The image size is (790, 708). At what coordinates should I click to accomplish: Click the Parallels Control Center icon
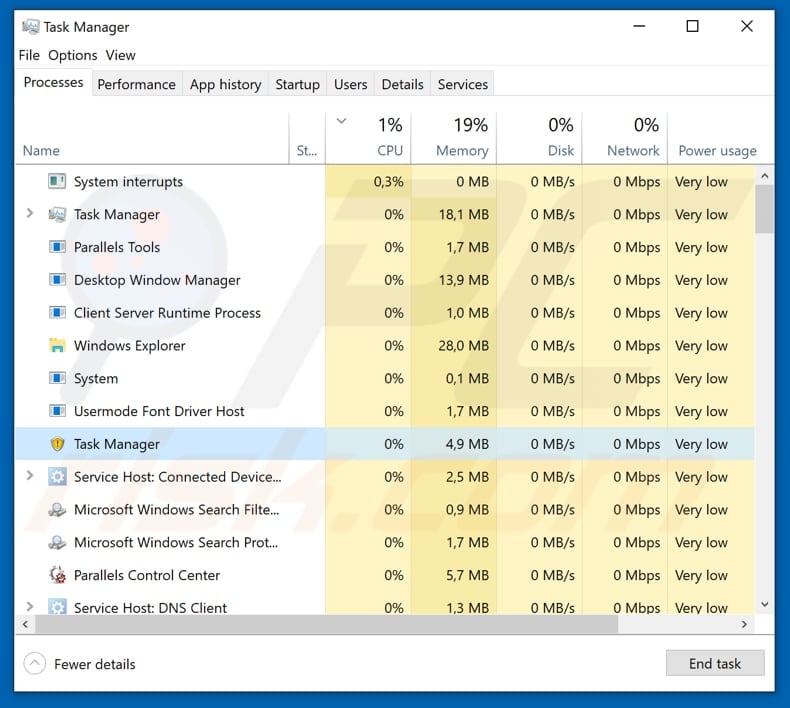coord(57,575)
